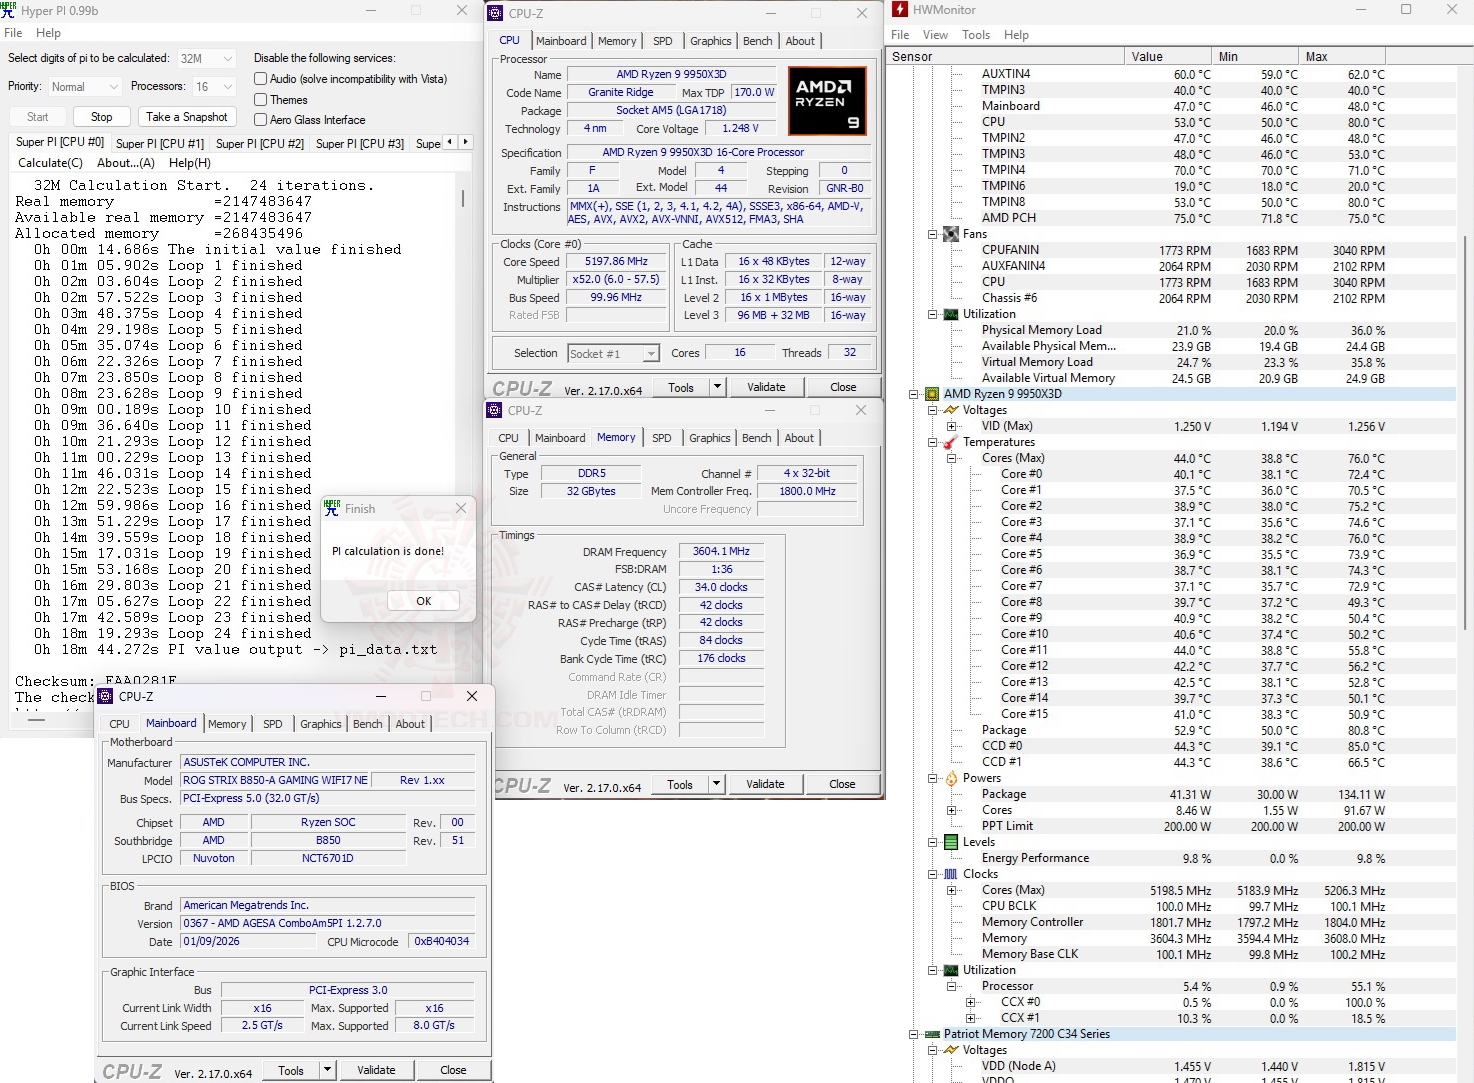Check the Aero Glass Interface option
The width and height of the screenshot is (1474, 1083).
coord(260,120)
